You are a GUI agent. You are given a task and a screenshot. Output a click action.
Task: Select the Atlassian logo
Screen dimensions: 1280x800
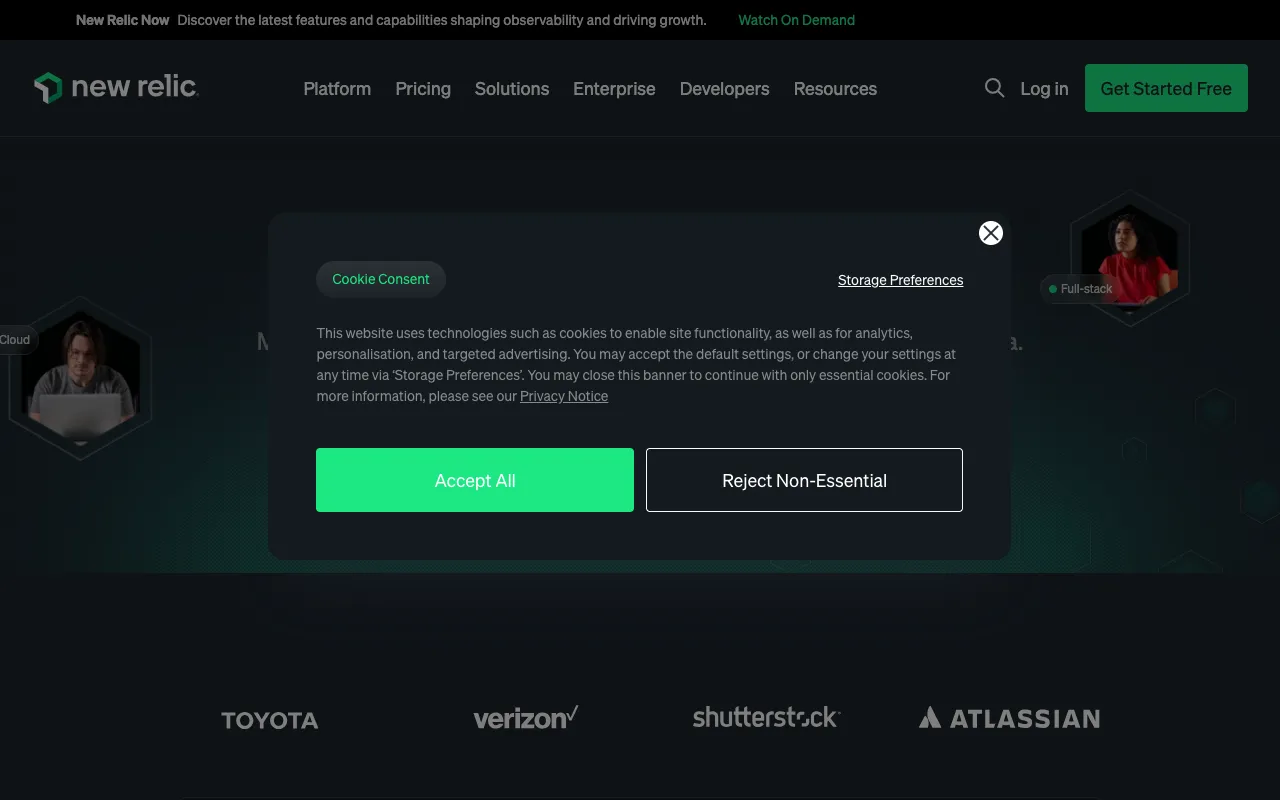1008,718
